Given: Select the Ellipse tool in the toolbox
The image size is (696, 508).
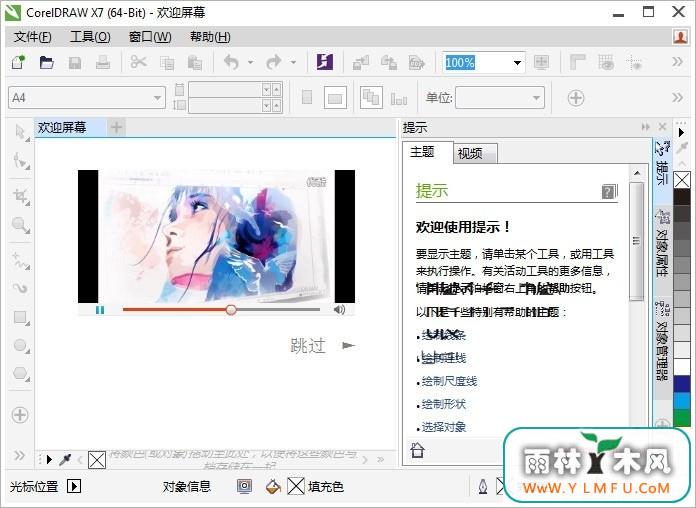Looking at the screenshot, I should 20,345.
